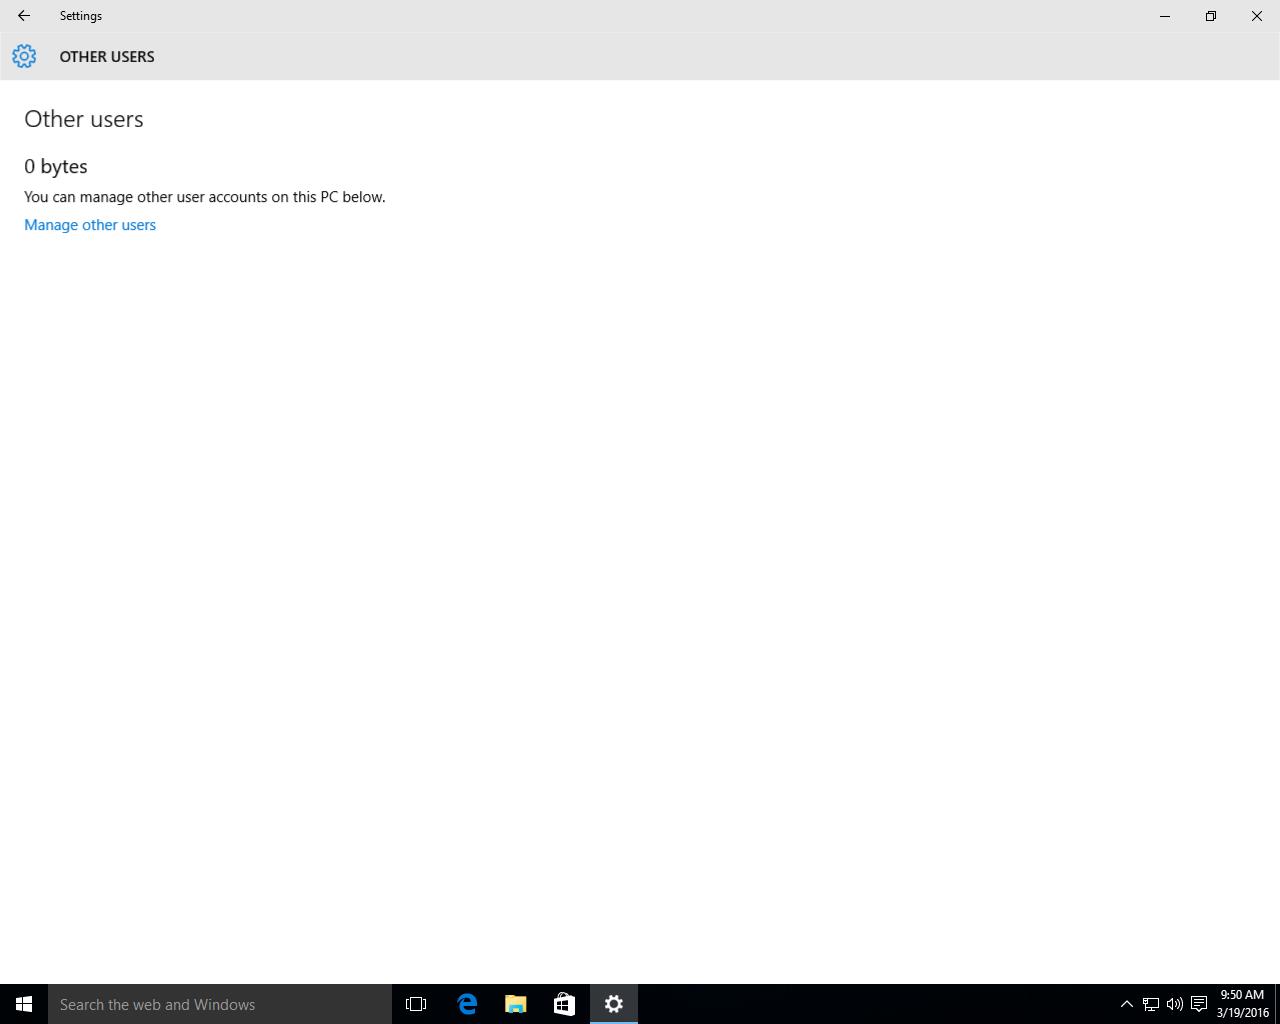The width and height of the screenshot is (1280, 1024).
Task: Focus the Search the web and Windows box
Action: click(x=220, y=1004)
